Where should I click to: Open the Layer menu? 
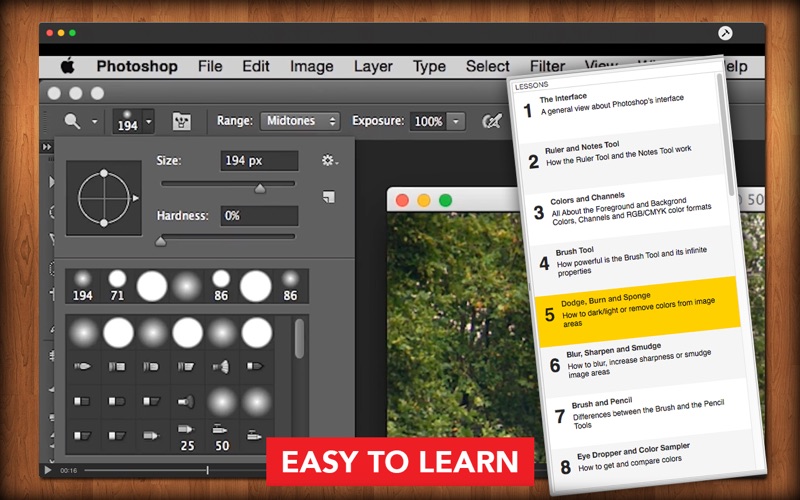coord(373,66)
